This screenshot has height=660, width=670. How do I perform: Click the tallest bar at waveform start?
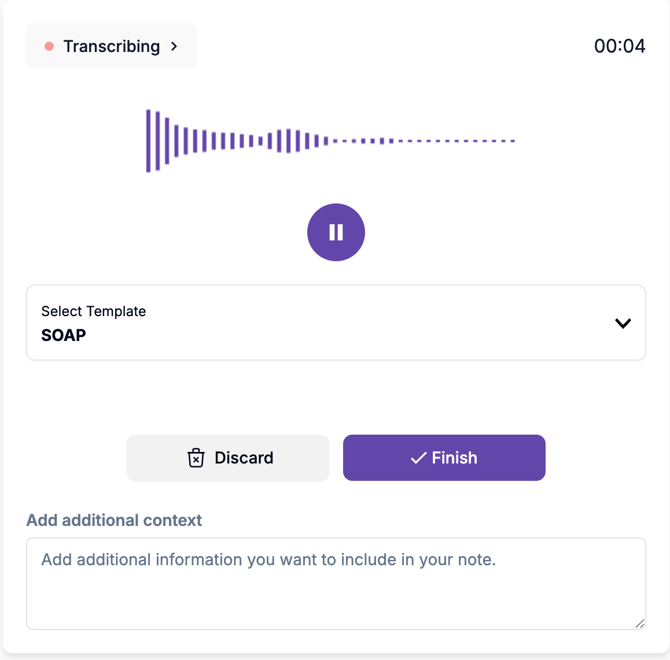(148, 141)
